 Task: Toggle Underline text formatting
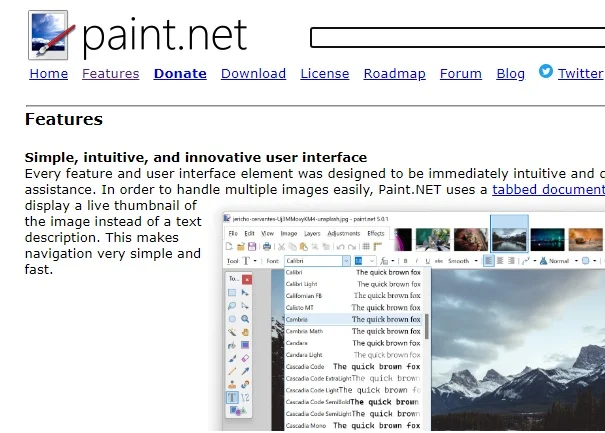click(x=428, y=261)
